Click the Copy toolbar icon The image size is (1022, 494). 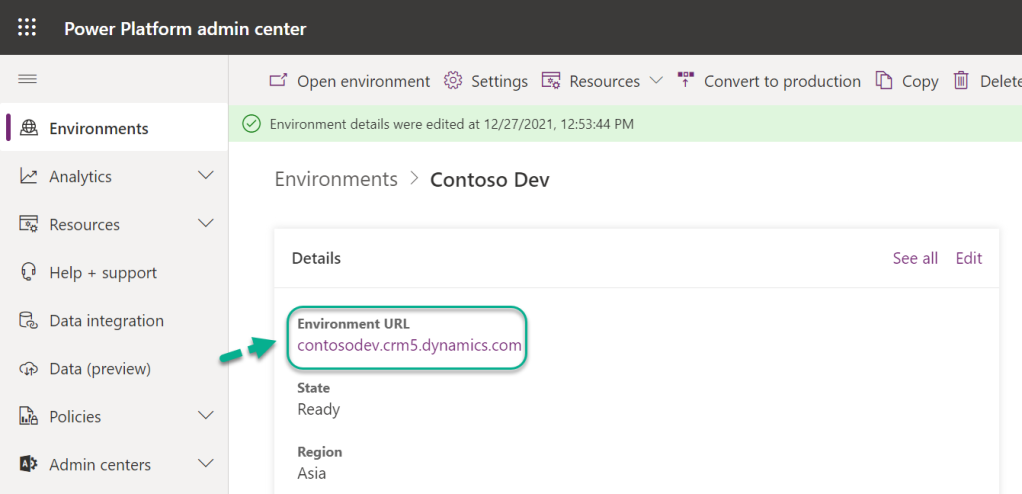tap(884, 81)
